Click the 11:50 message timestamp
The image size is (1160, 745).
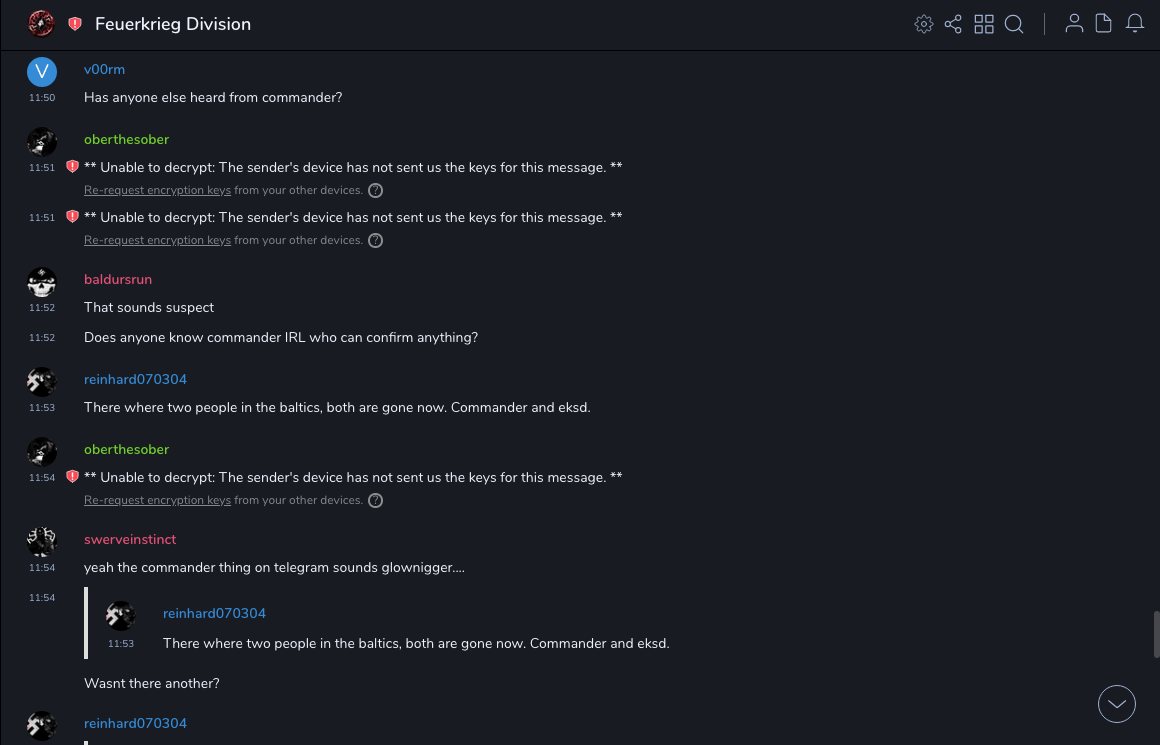coord(42,98)
